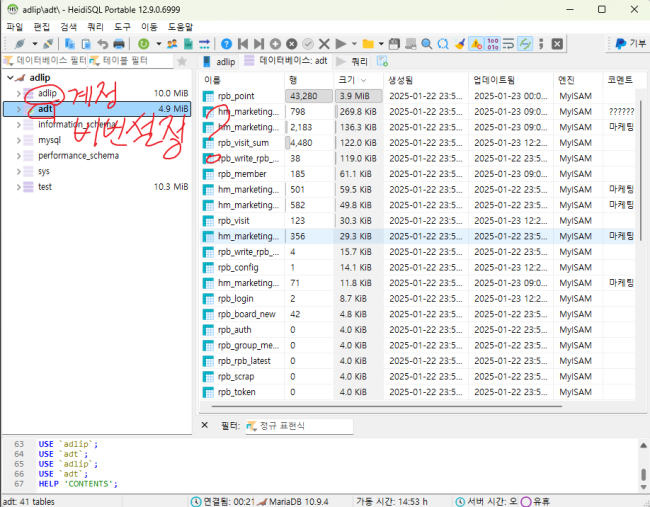Click the cancel editing X icon
The image size is (650, 507).
tap(324, 44)
